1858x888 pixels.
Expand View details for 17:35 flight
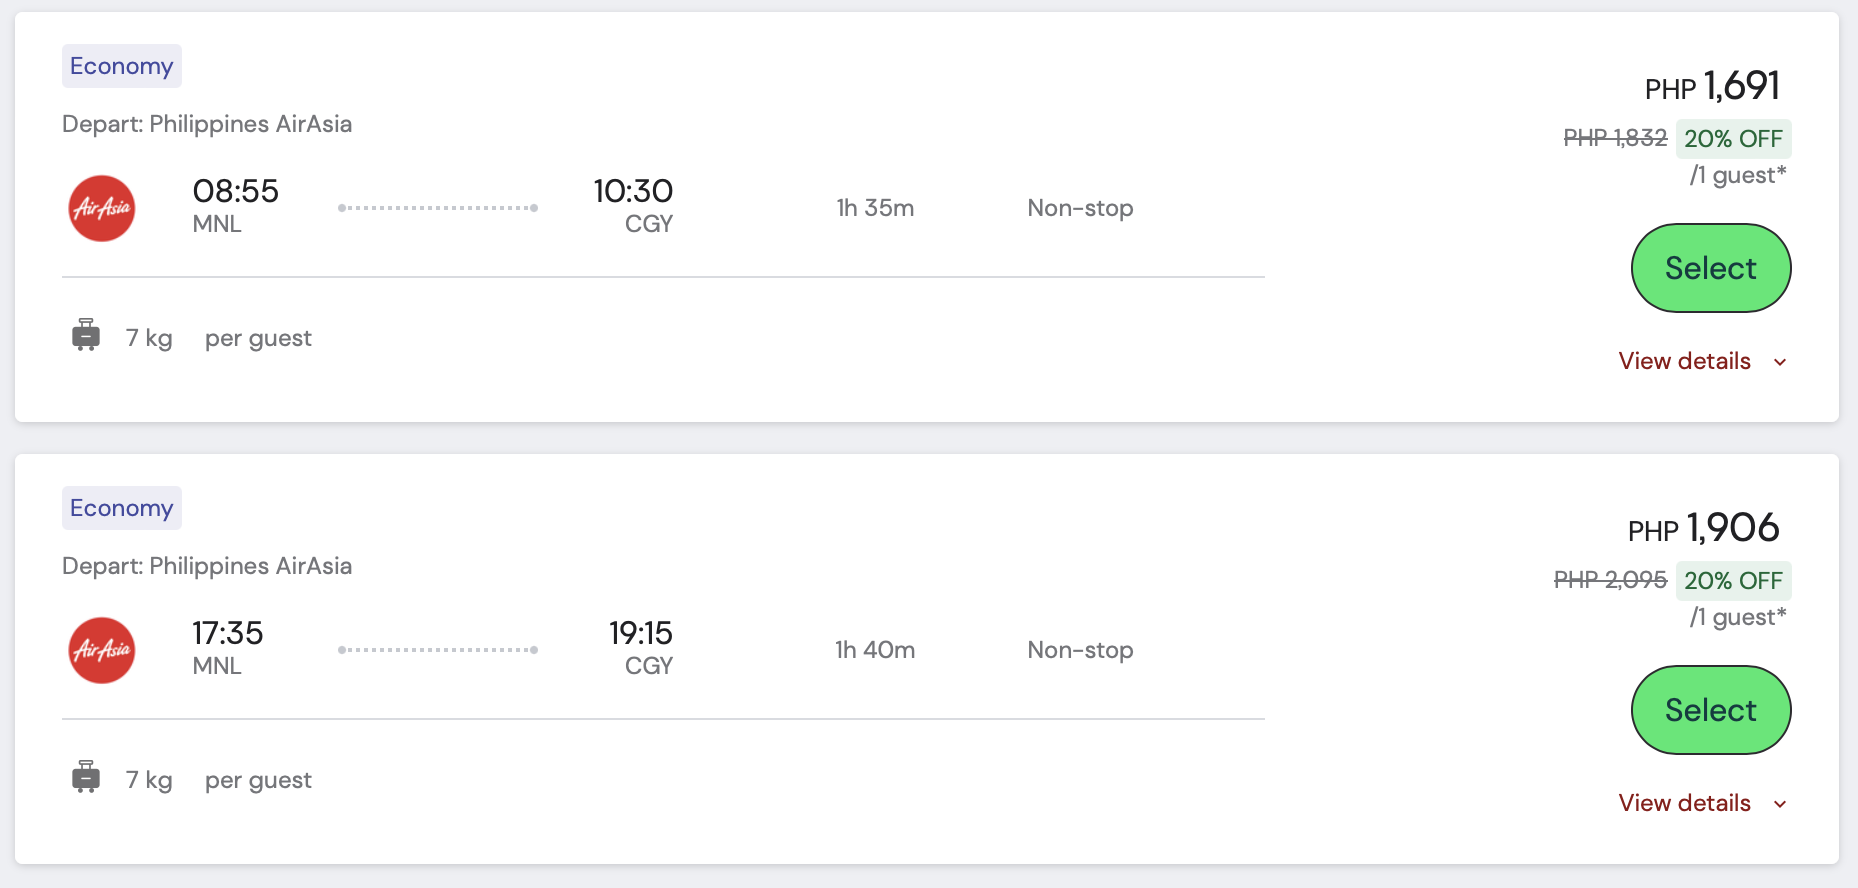1685,803
